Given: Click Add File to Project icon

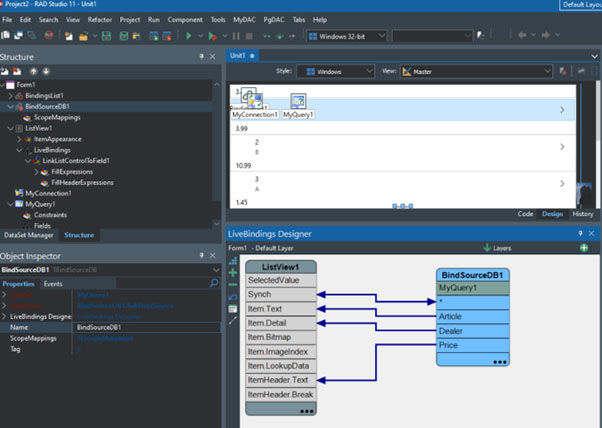Looking at the screenshot, I should (154, 36).
